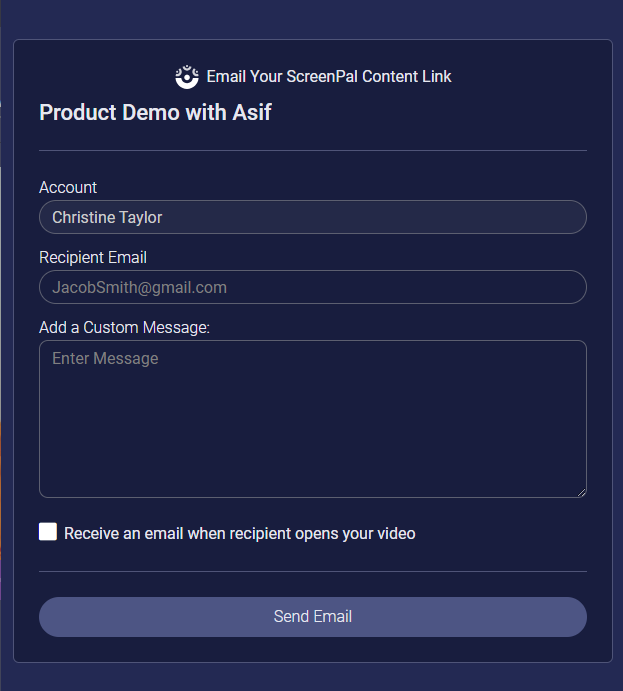The height and width of the screenshot is (691, 623).
Task: Click the ScreenPal logo icon
Action: pyautogui.click(x=187, y=76)
